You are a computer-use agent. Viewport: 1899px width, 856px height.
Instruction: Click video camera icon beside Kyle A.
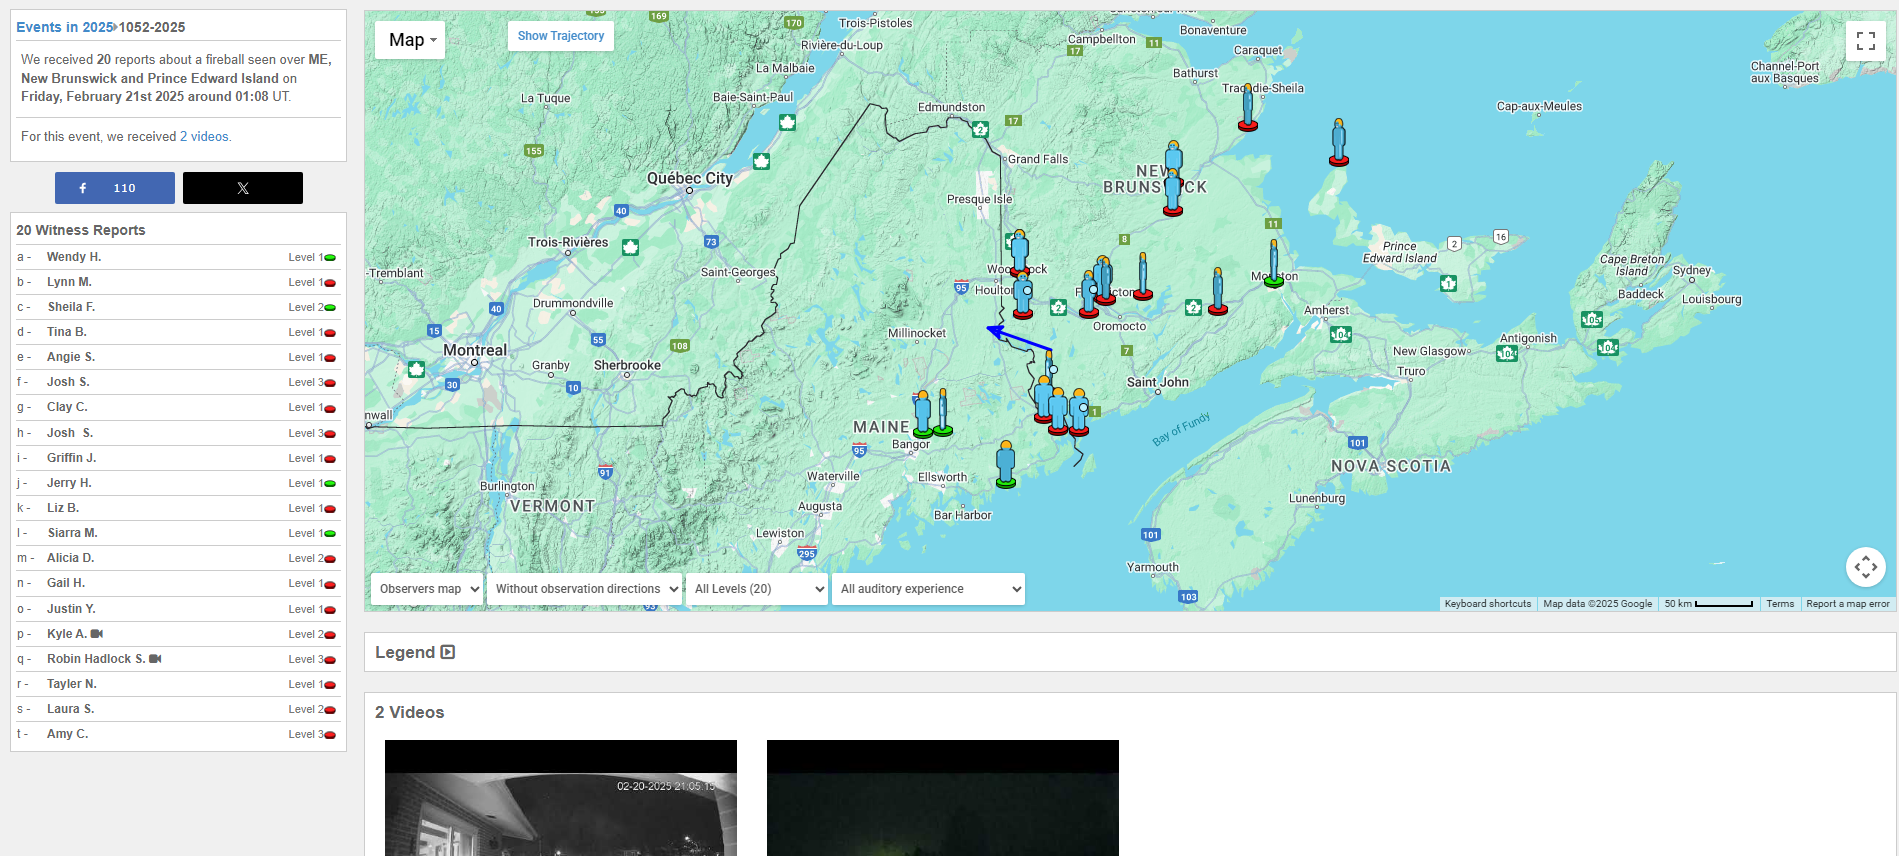97,634
